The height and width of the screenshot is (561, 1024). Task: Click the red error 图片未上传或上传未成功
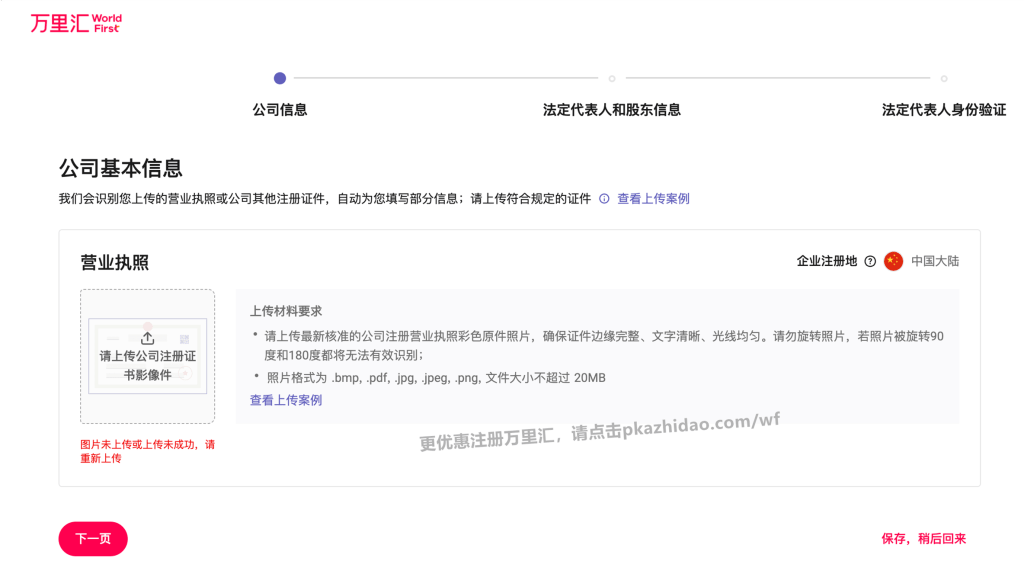148,451
